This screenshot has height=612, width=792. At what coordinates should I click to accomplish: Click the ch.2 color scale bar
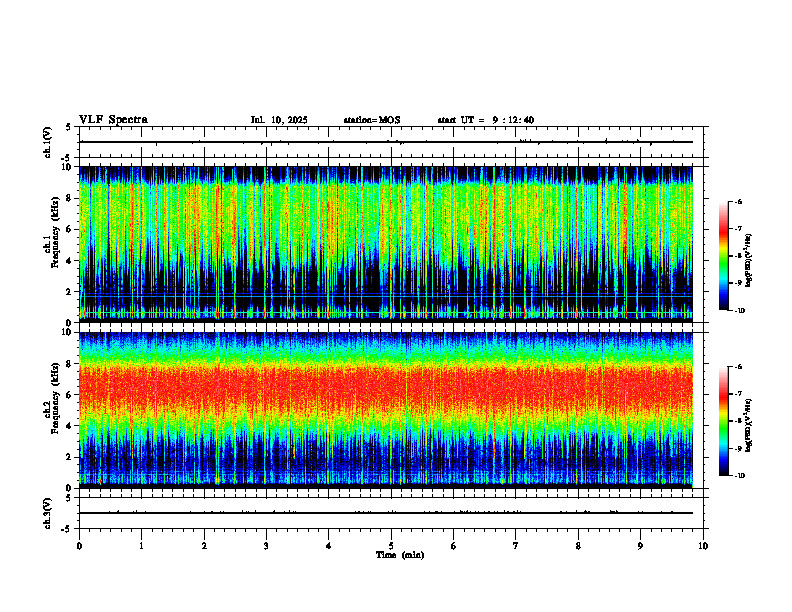point(724,421)
